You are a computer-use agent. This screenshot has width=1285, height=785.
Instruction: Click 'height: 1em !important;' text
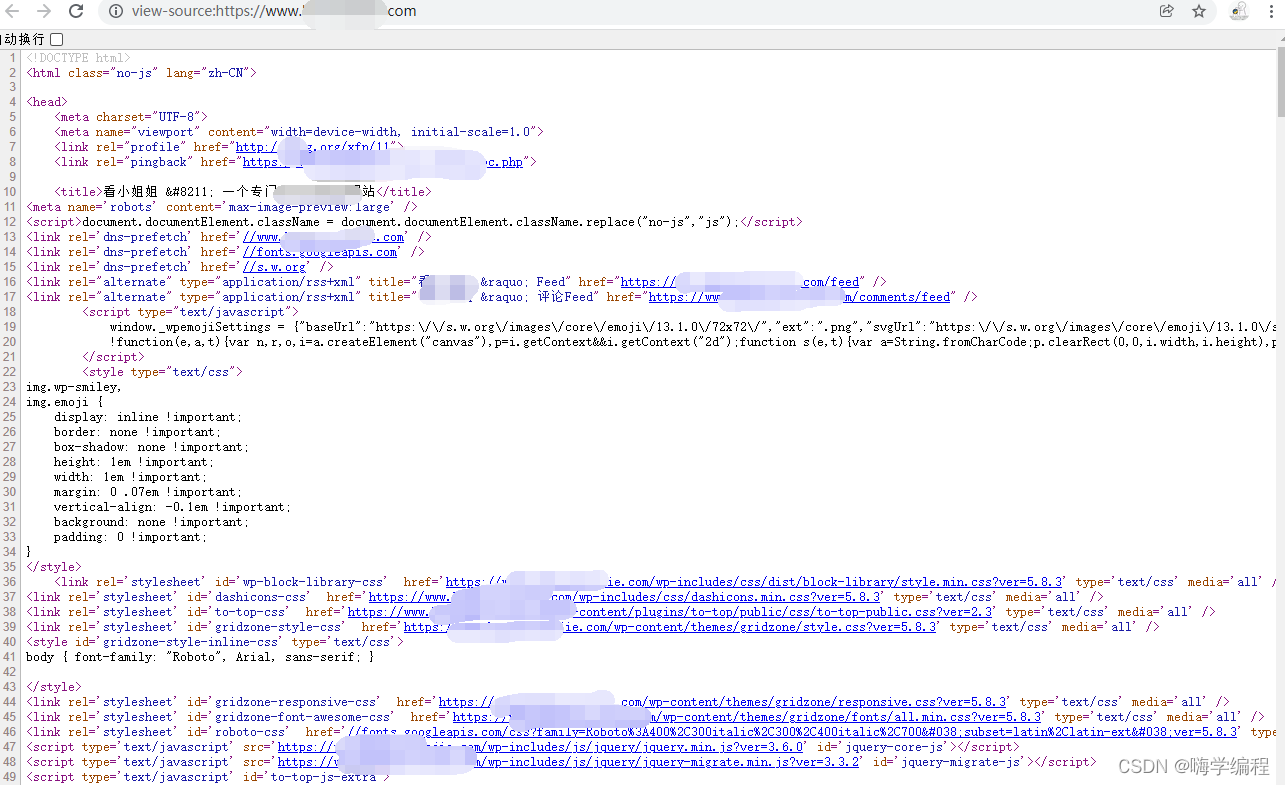pos(134,462)
